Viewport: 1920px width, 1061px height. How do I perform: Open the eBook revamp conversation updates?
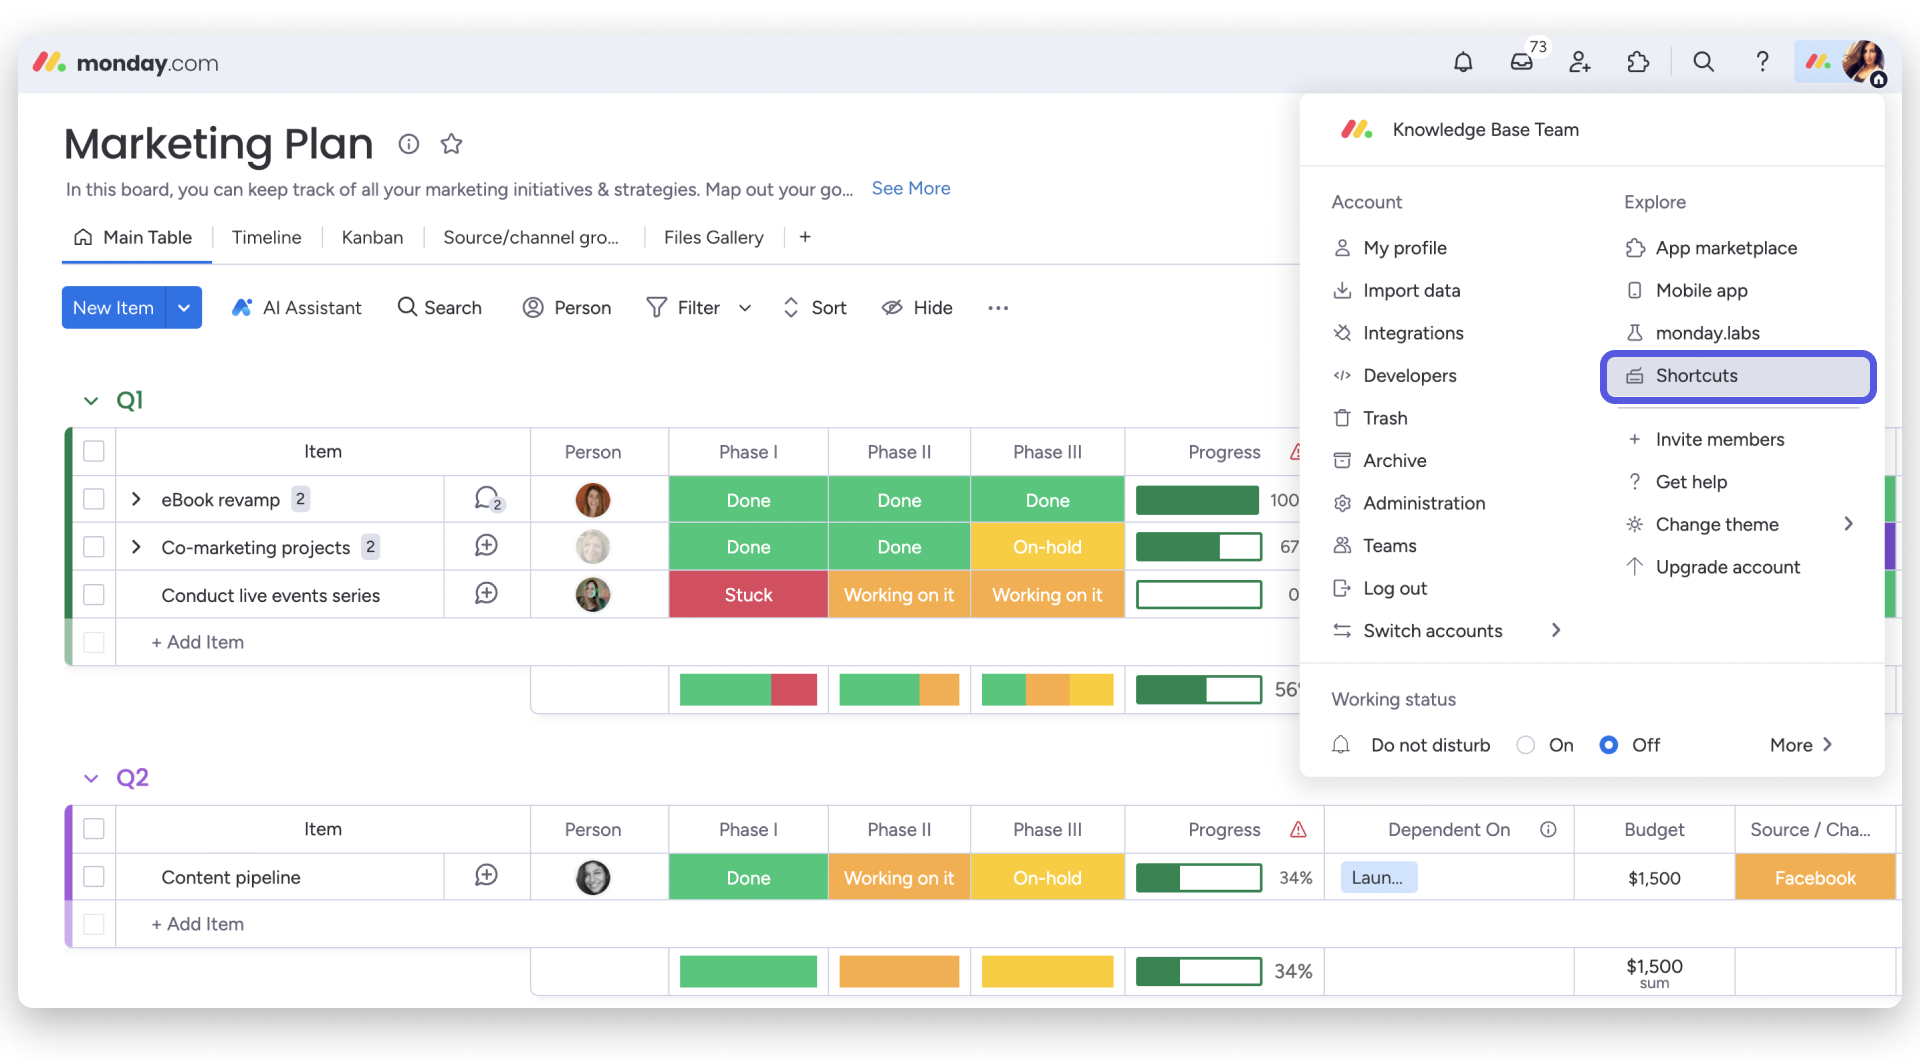point(488,499)
